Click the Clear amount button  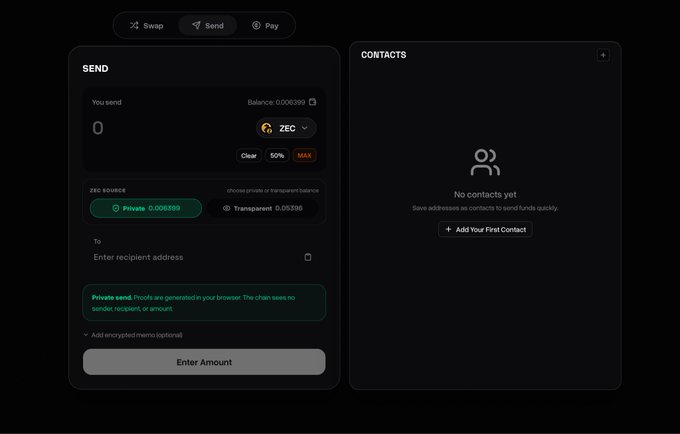point(248,156)
